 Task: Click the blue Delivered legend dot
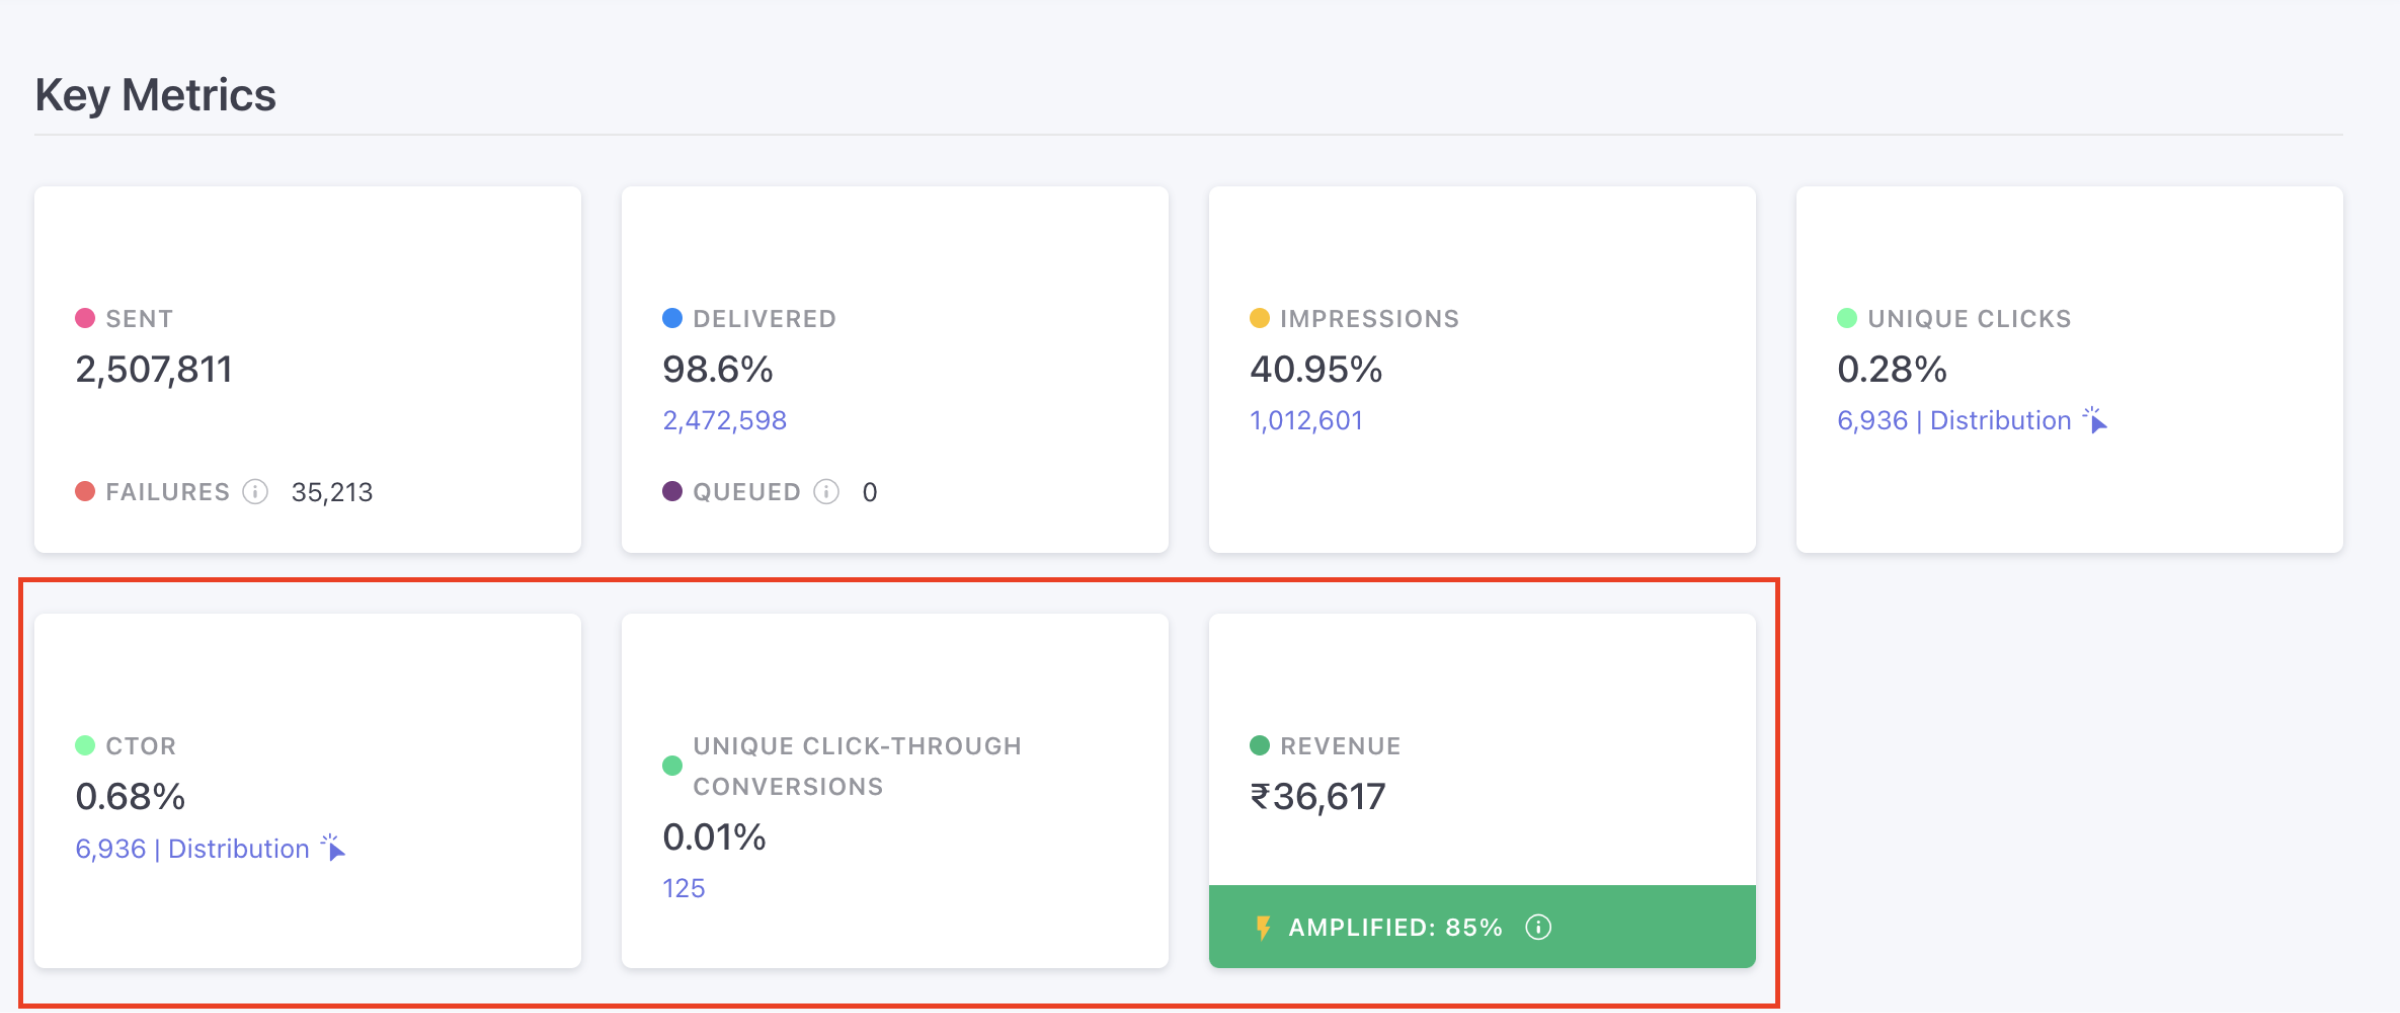coord(672,317)
